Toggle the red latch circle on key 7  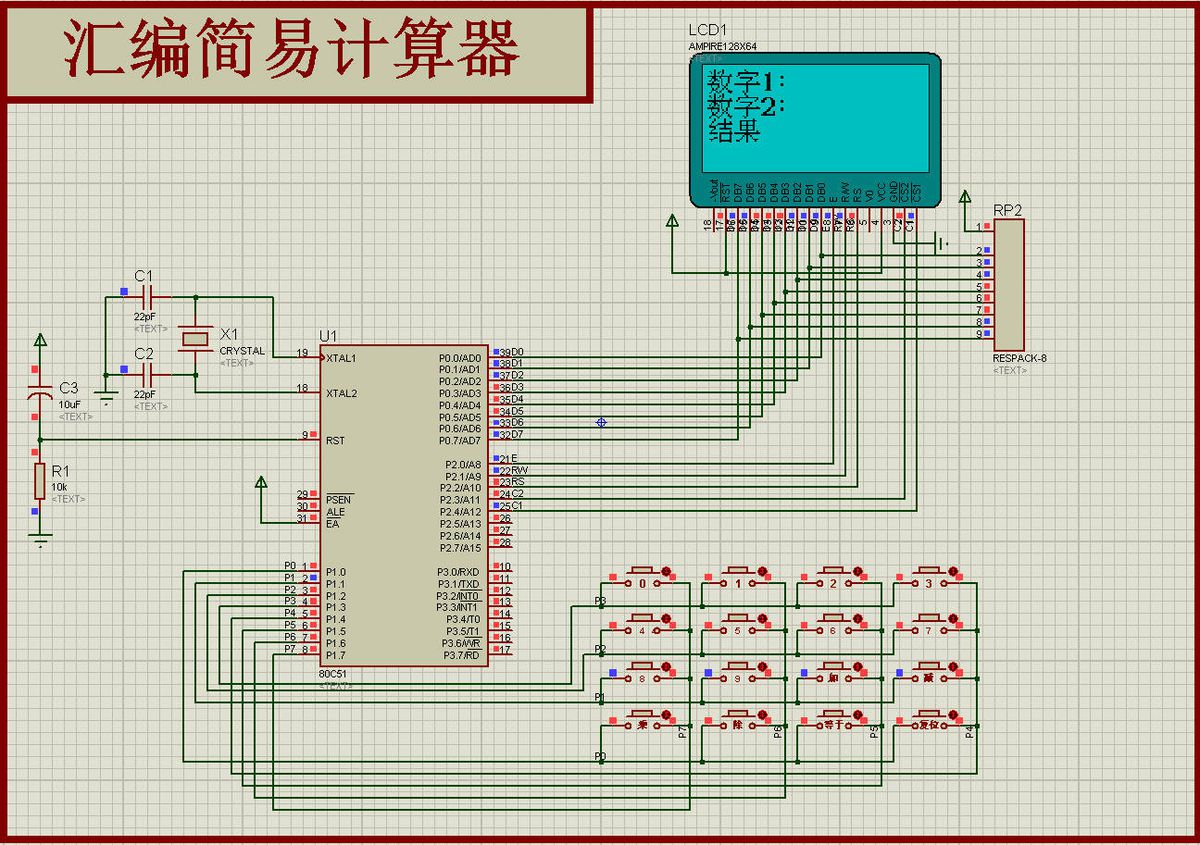[x=955, y=619]
